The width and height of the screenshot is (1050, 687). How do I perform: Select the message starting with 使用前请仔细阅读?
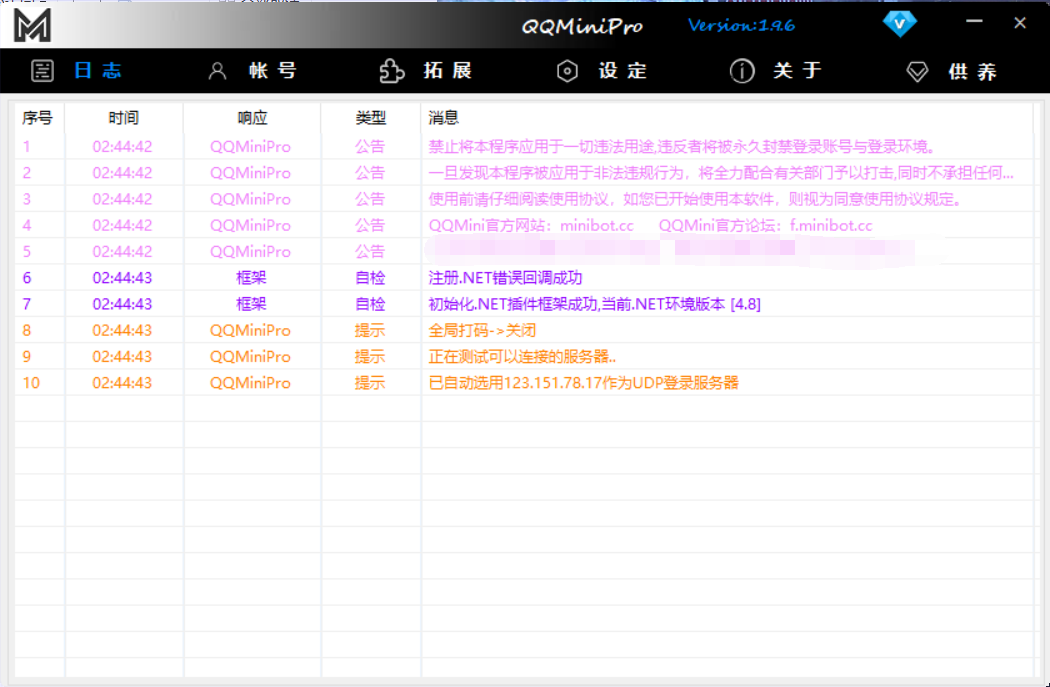[695, 199]
